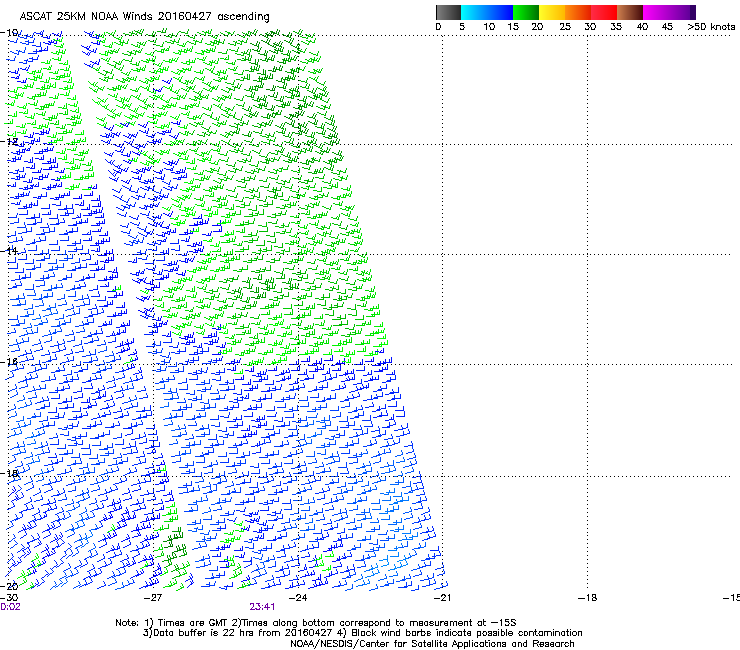Click the '>50 knots' legend label
The image size is (740, 650).
pos(711,27)
